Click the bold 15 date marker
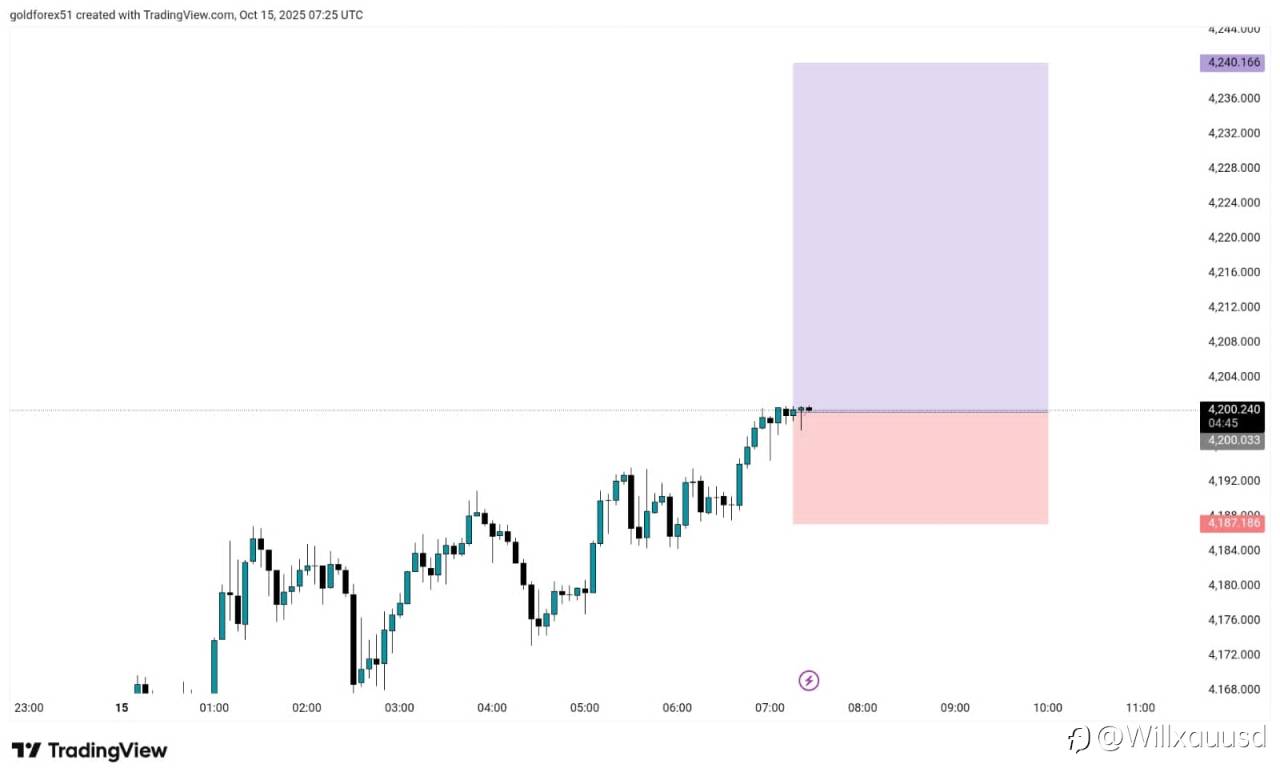Image resolution: width=1280 pixels, height=780 pixels. click(122, 708)
